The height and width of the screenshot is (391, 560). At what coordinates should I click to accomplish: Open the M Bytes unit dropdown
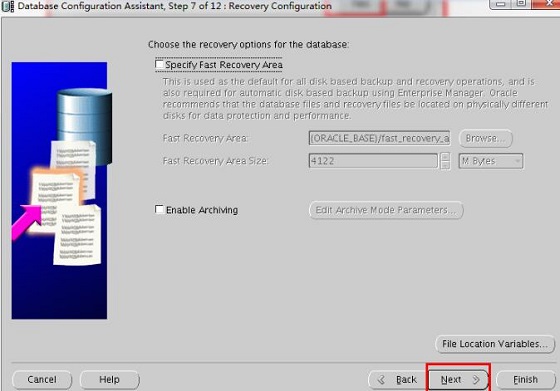491,161
